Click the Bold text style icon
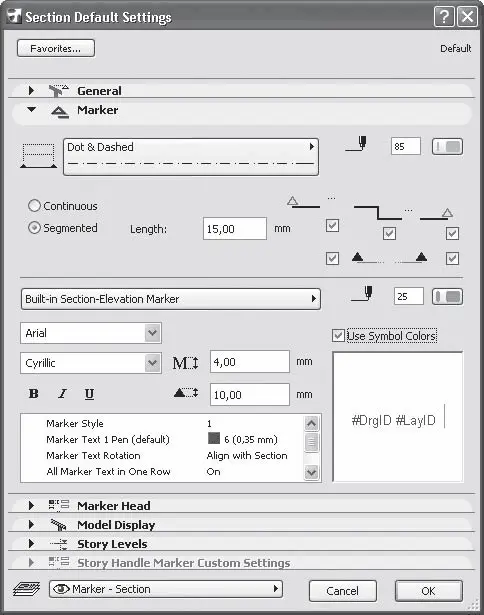Image resolution: width=484 pixels, height=615 pixels. click(x=34, y=393)
